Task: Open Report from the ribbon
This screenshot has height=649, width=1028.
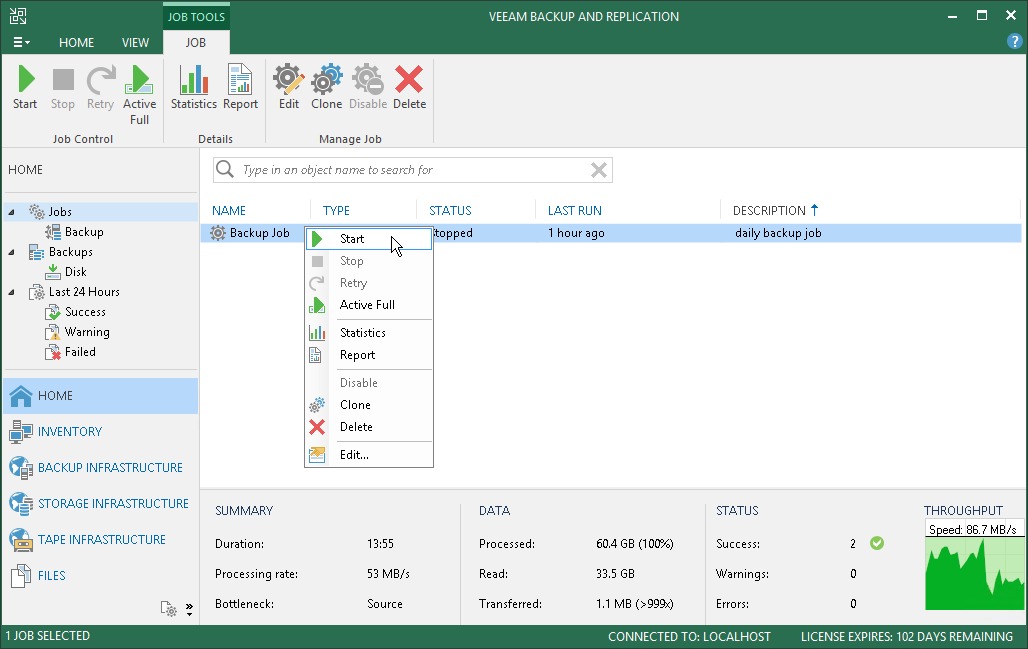Action: pyautogui.click(x=240, y=87)
